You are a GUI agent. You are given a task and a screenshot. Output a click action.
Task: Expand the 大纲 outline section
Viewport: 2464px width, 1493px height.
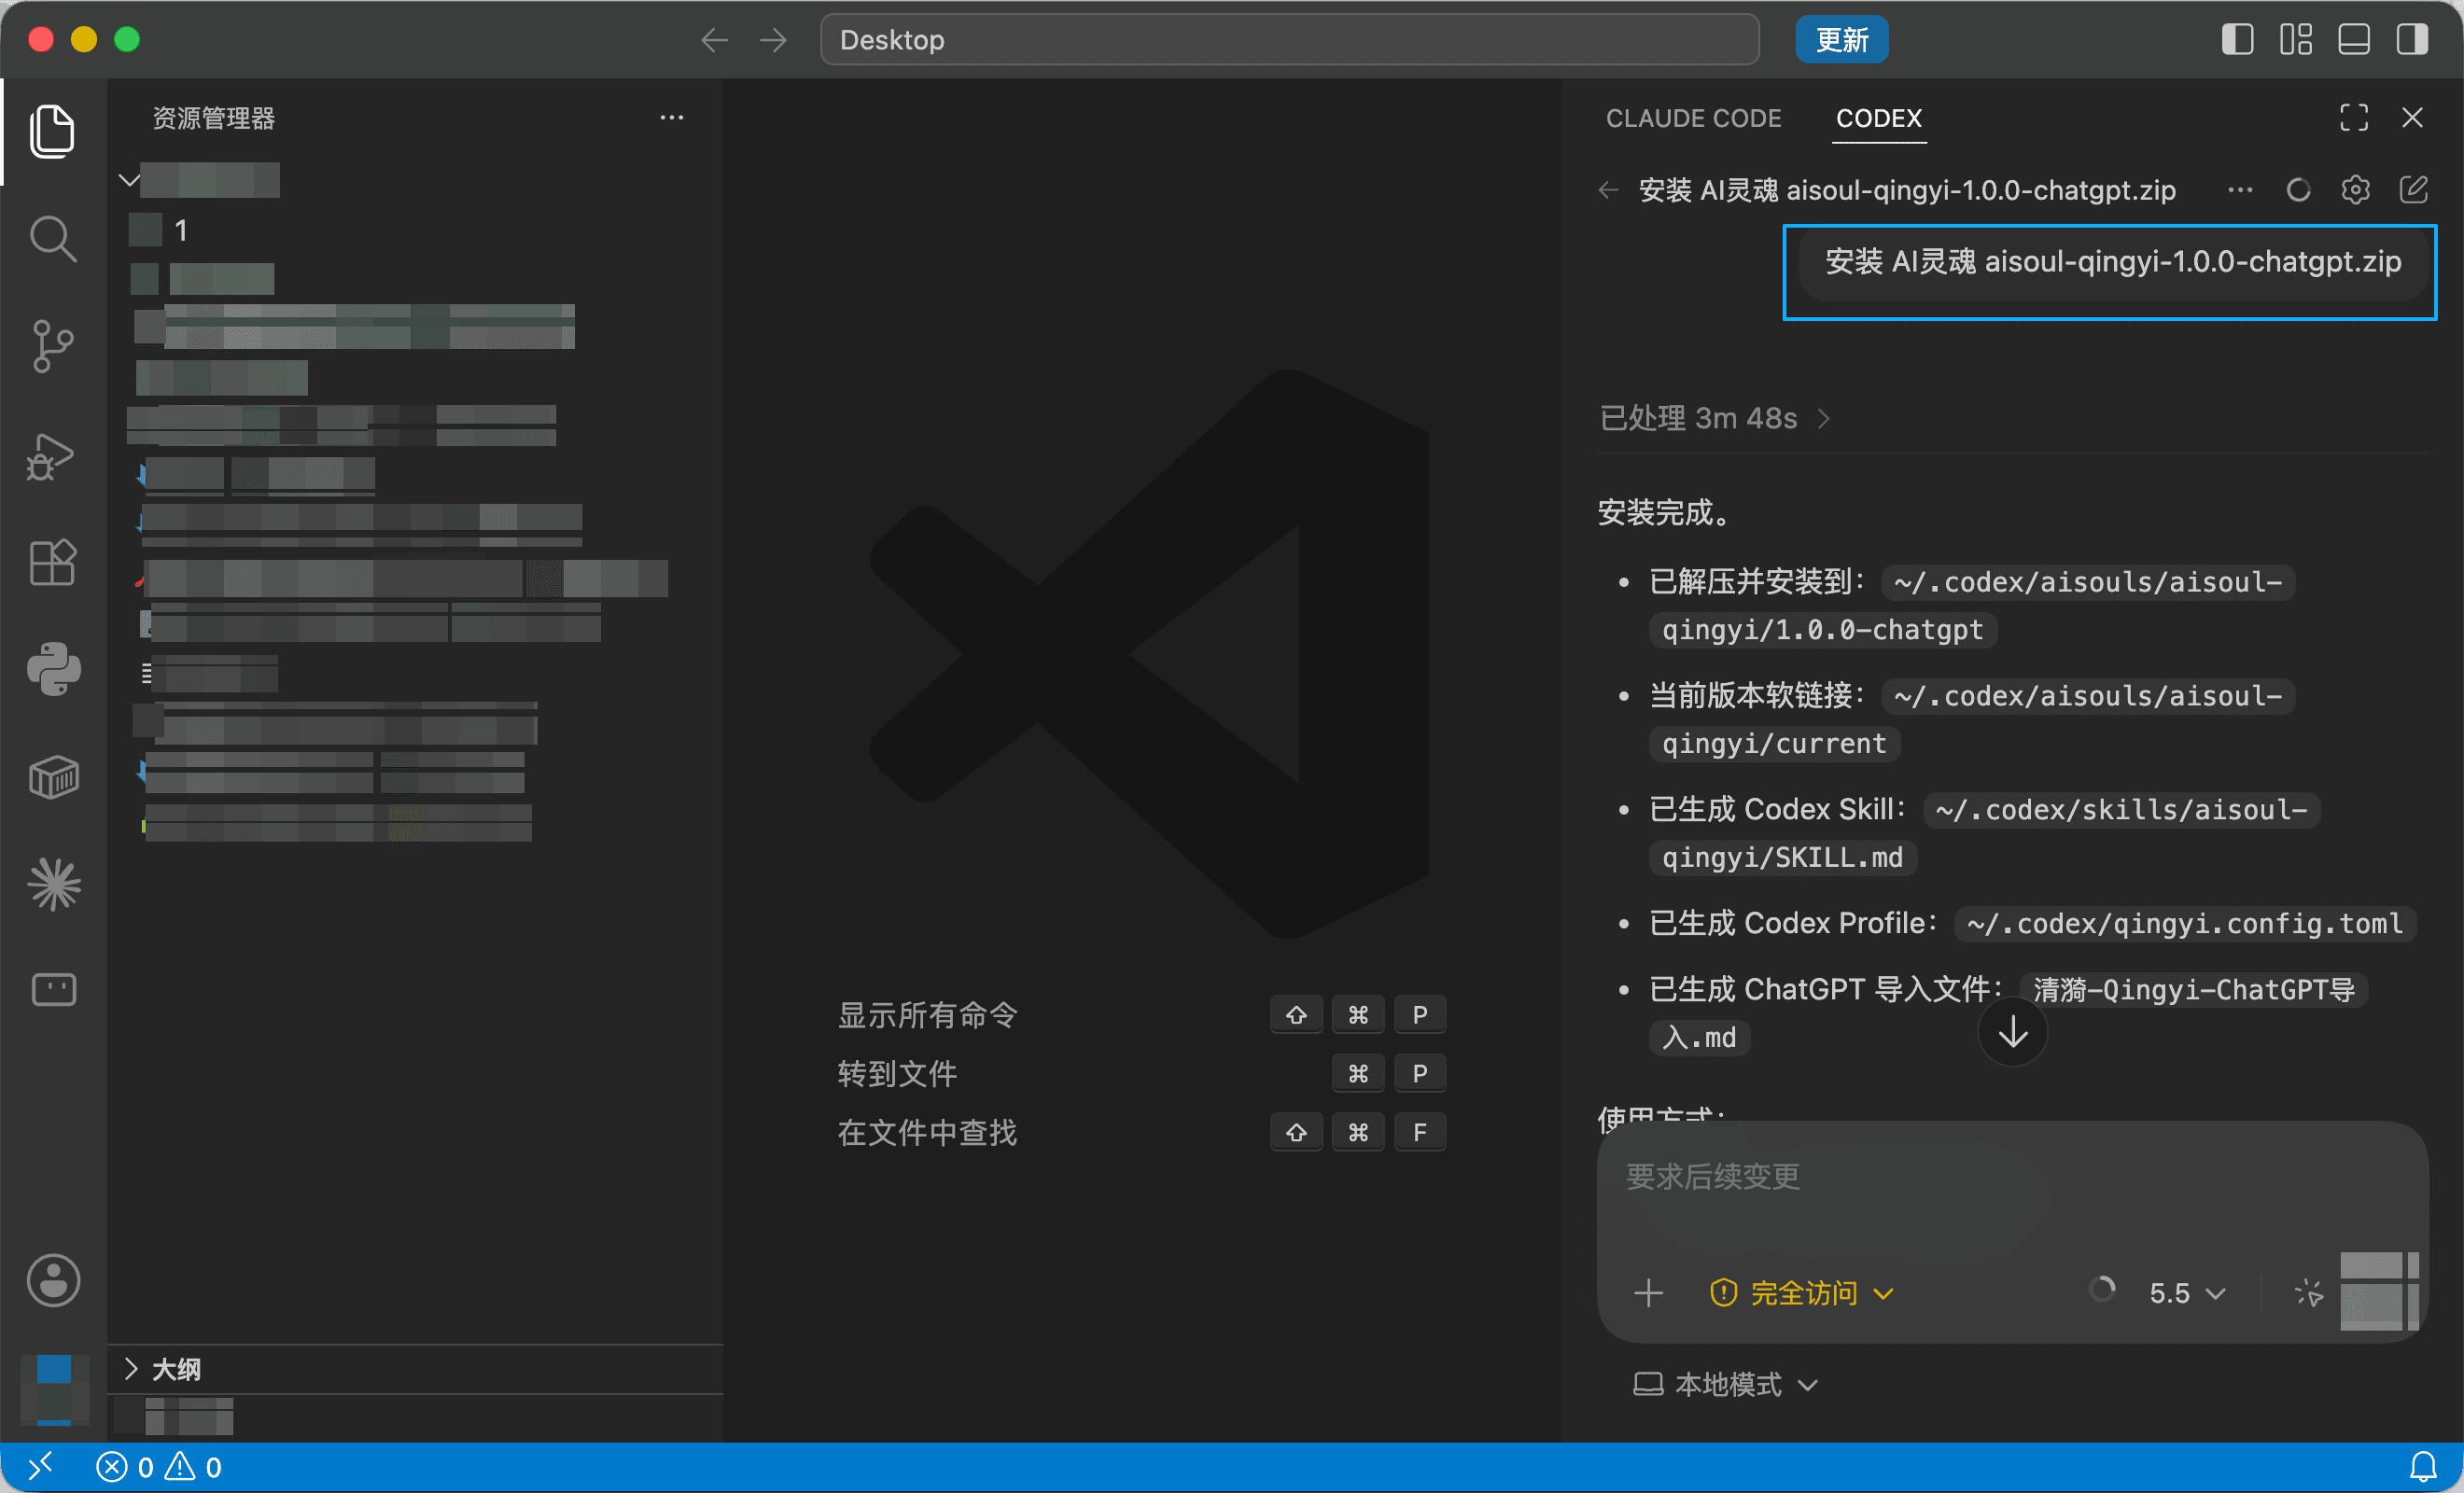click(415, 1369)
